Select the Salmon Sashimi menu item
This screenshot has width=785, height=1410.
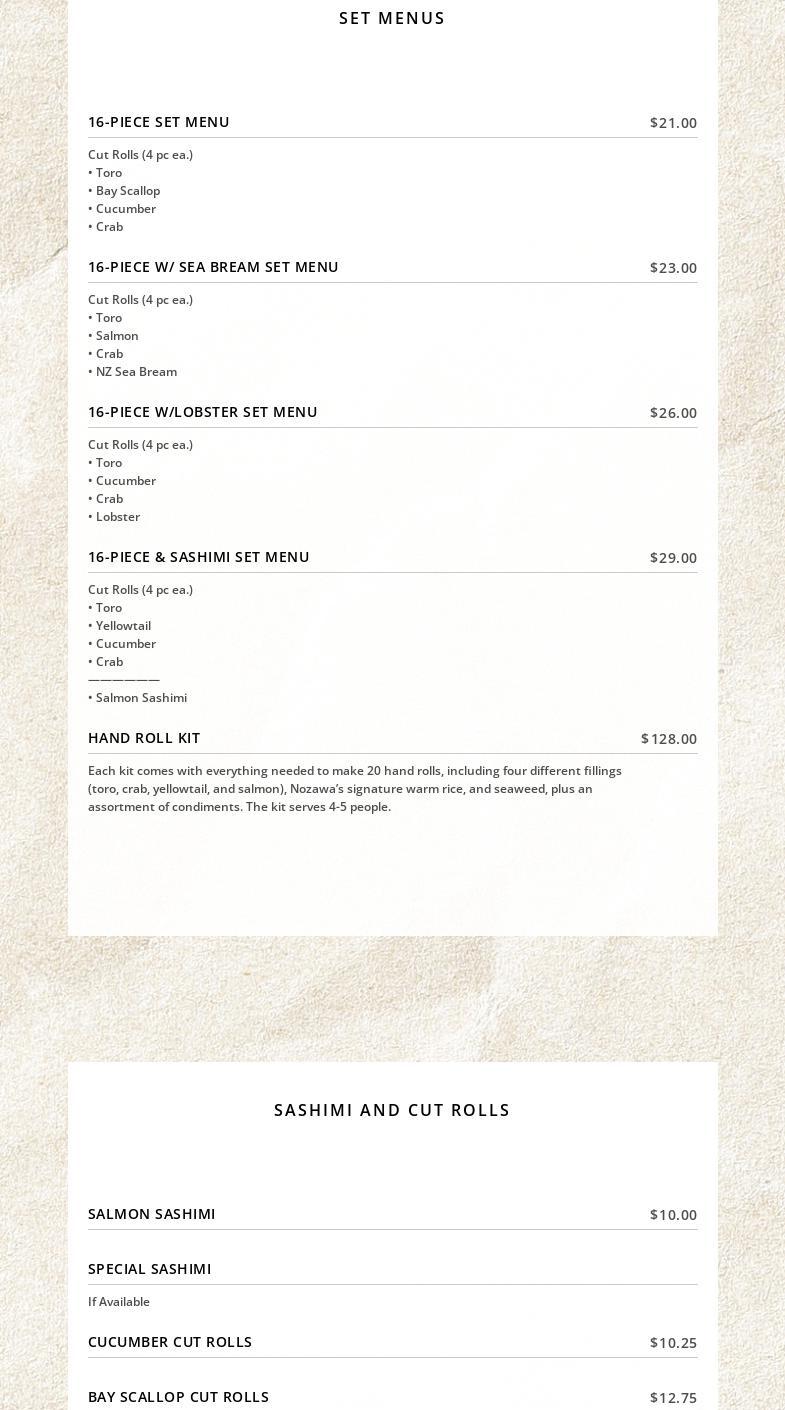(152, 1214)
